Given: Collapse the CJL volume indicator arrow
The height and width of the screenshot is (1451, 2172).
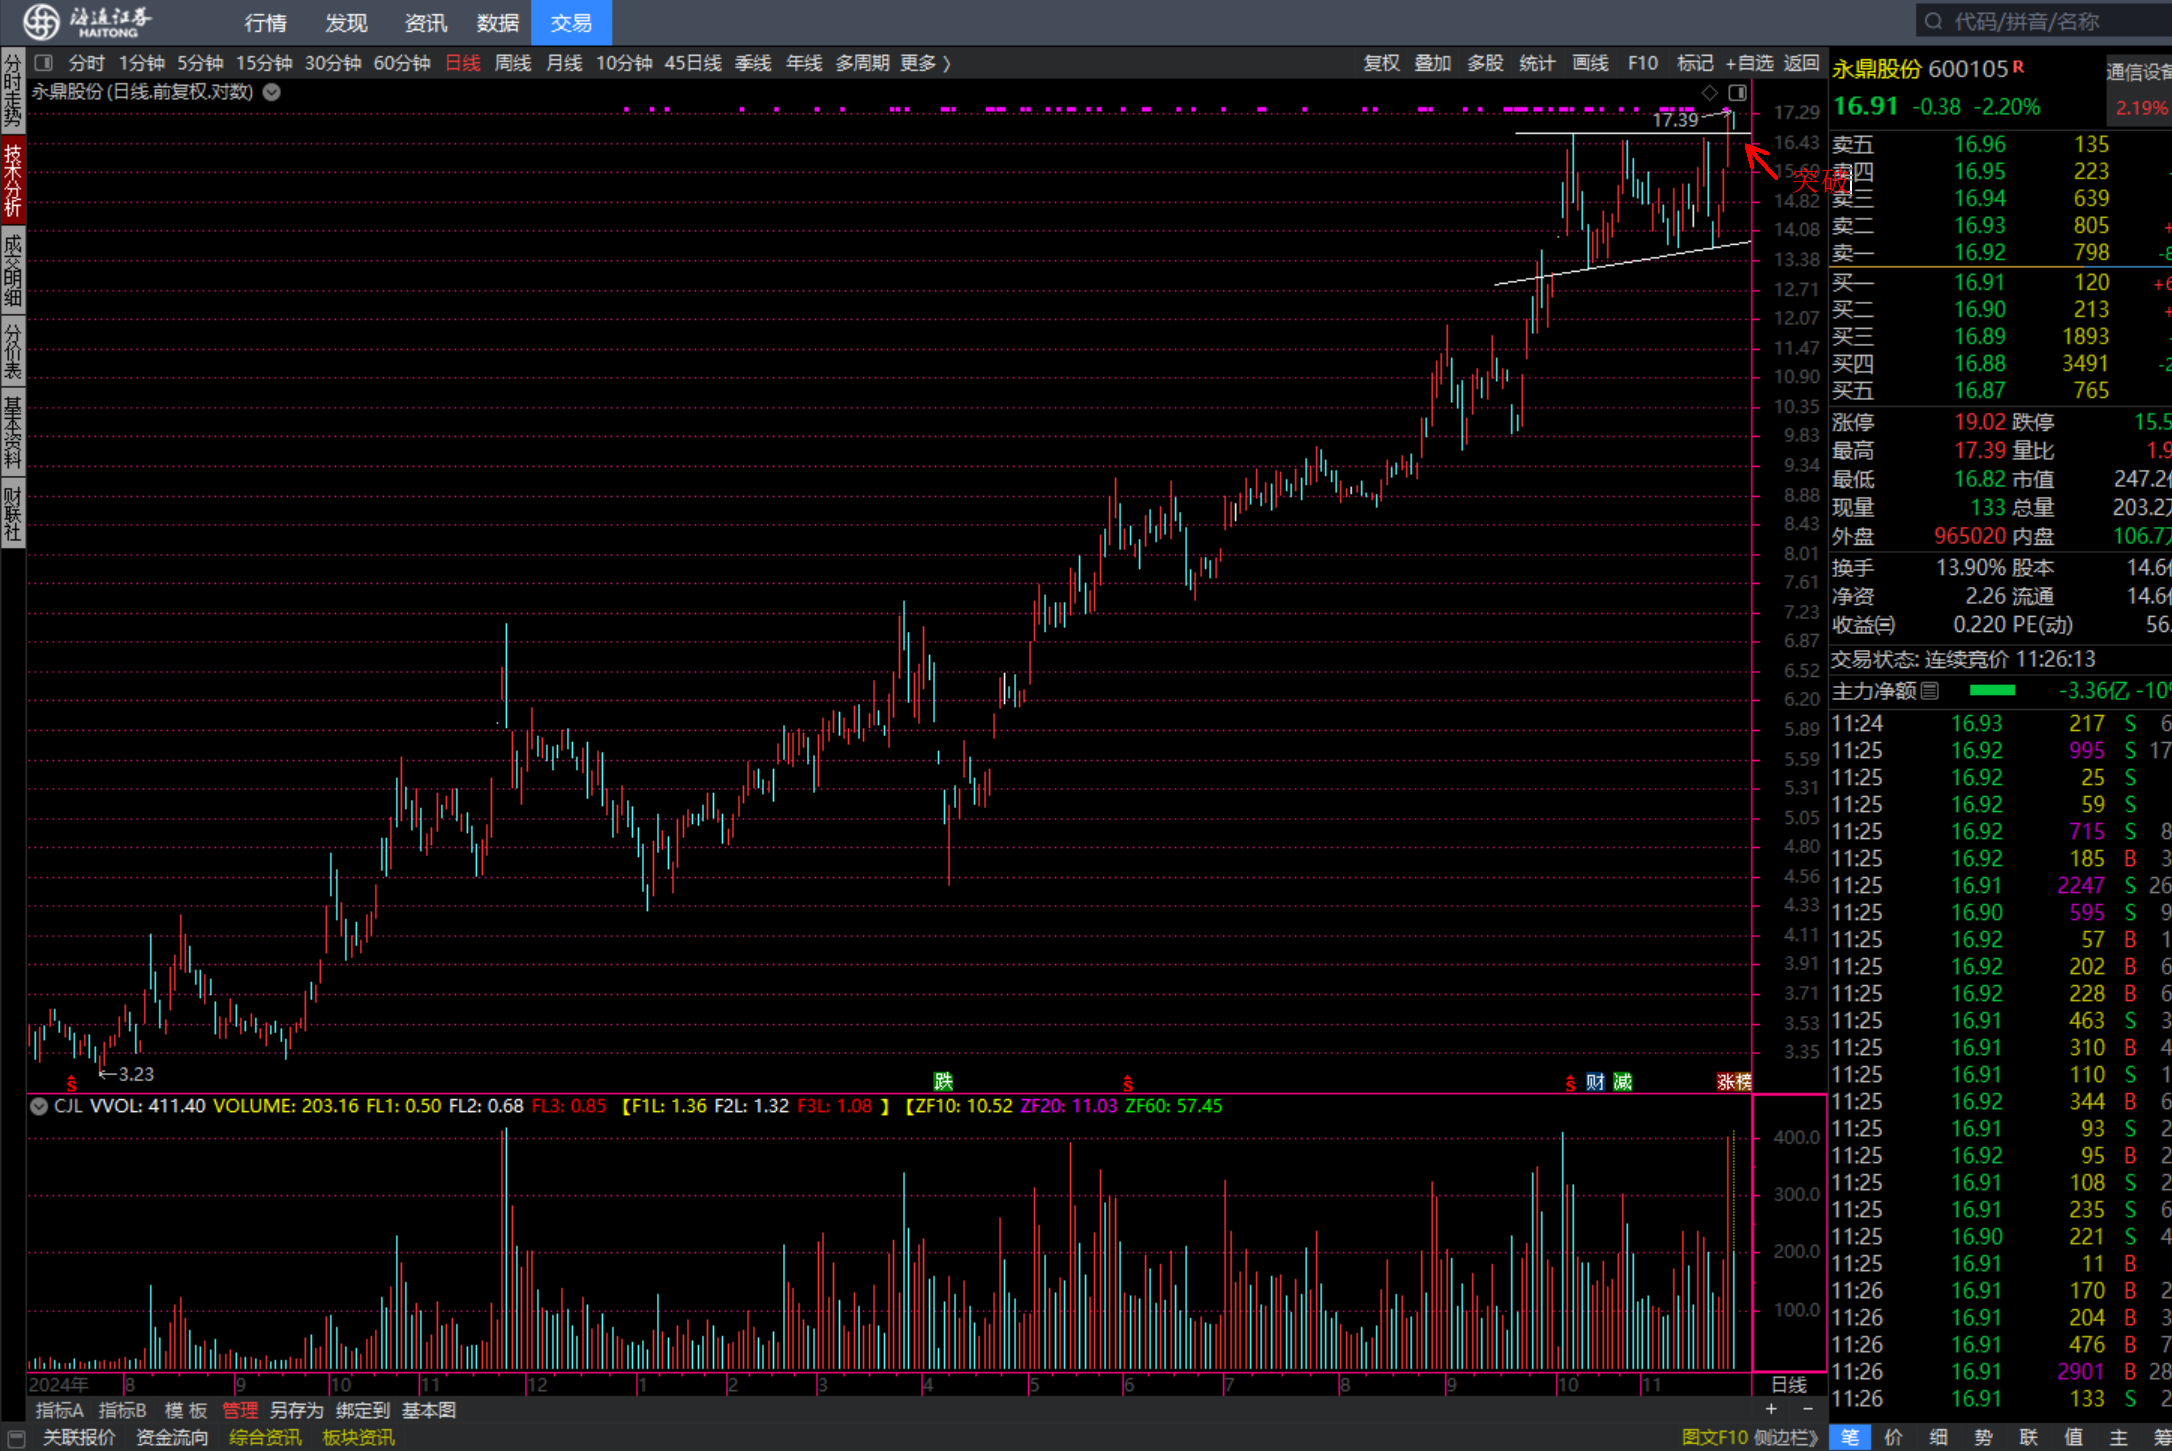Looking at the screenshot, I should point(39,1106).
